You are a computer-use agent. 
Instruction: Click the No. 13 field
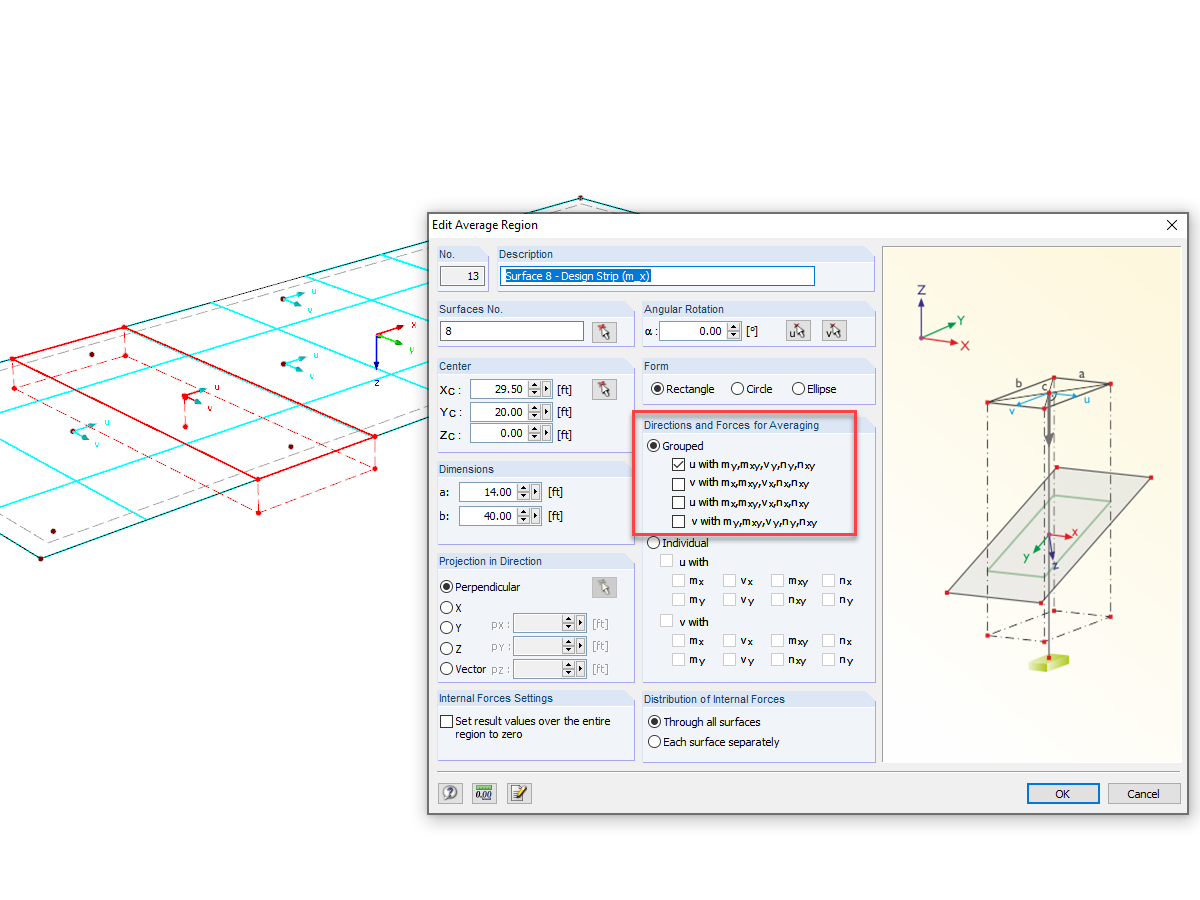pos(463,276)
